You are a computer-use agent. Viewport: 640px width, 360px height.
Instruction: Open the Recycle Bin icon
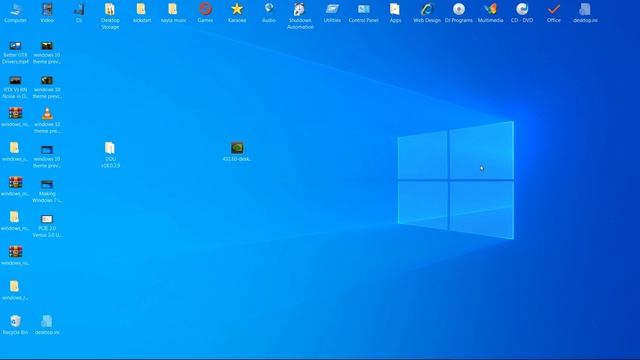(x=16, y=325)
